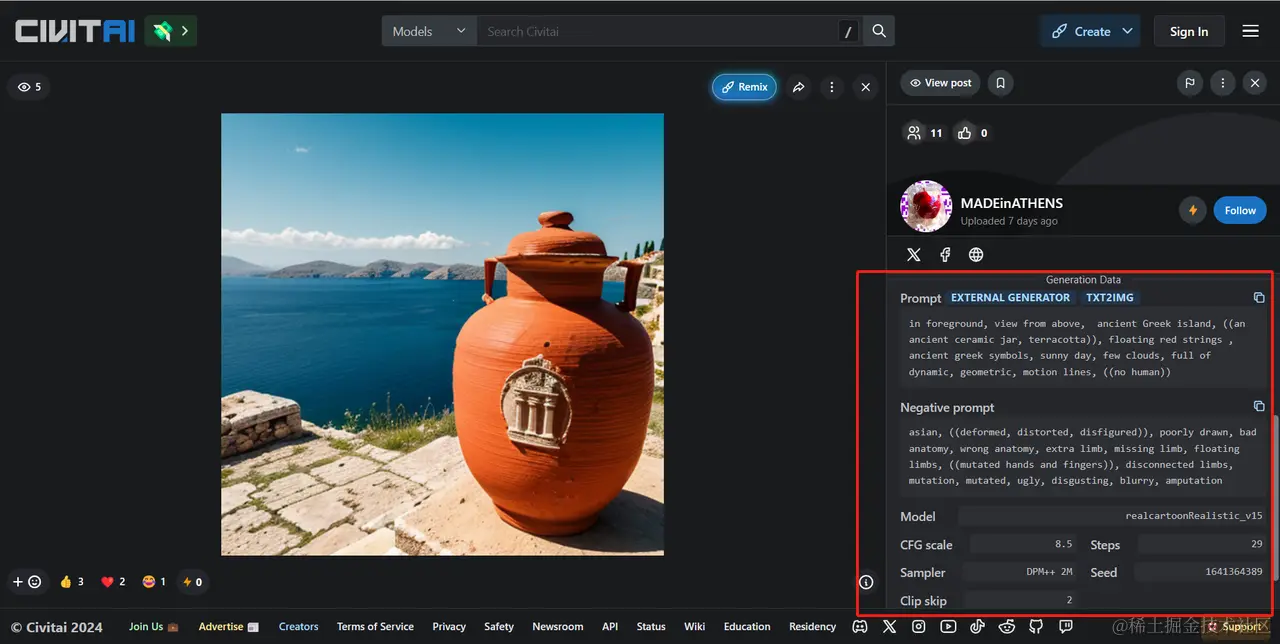Open the GitHub footer icon

1036,627
